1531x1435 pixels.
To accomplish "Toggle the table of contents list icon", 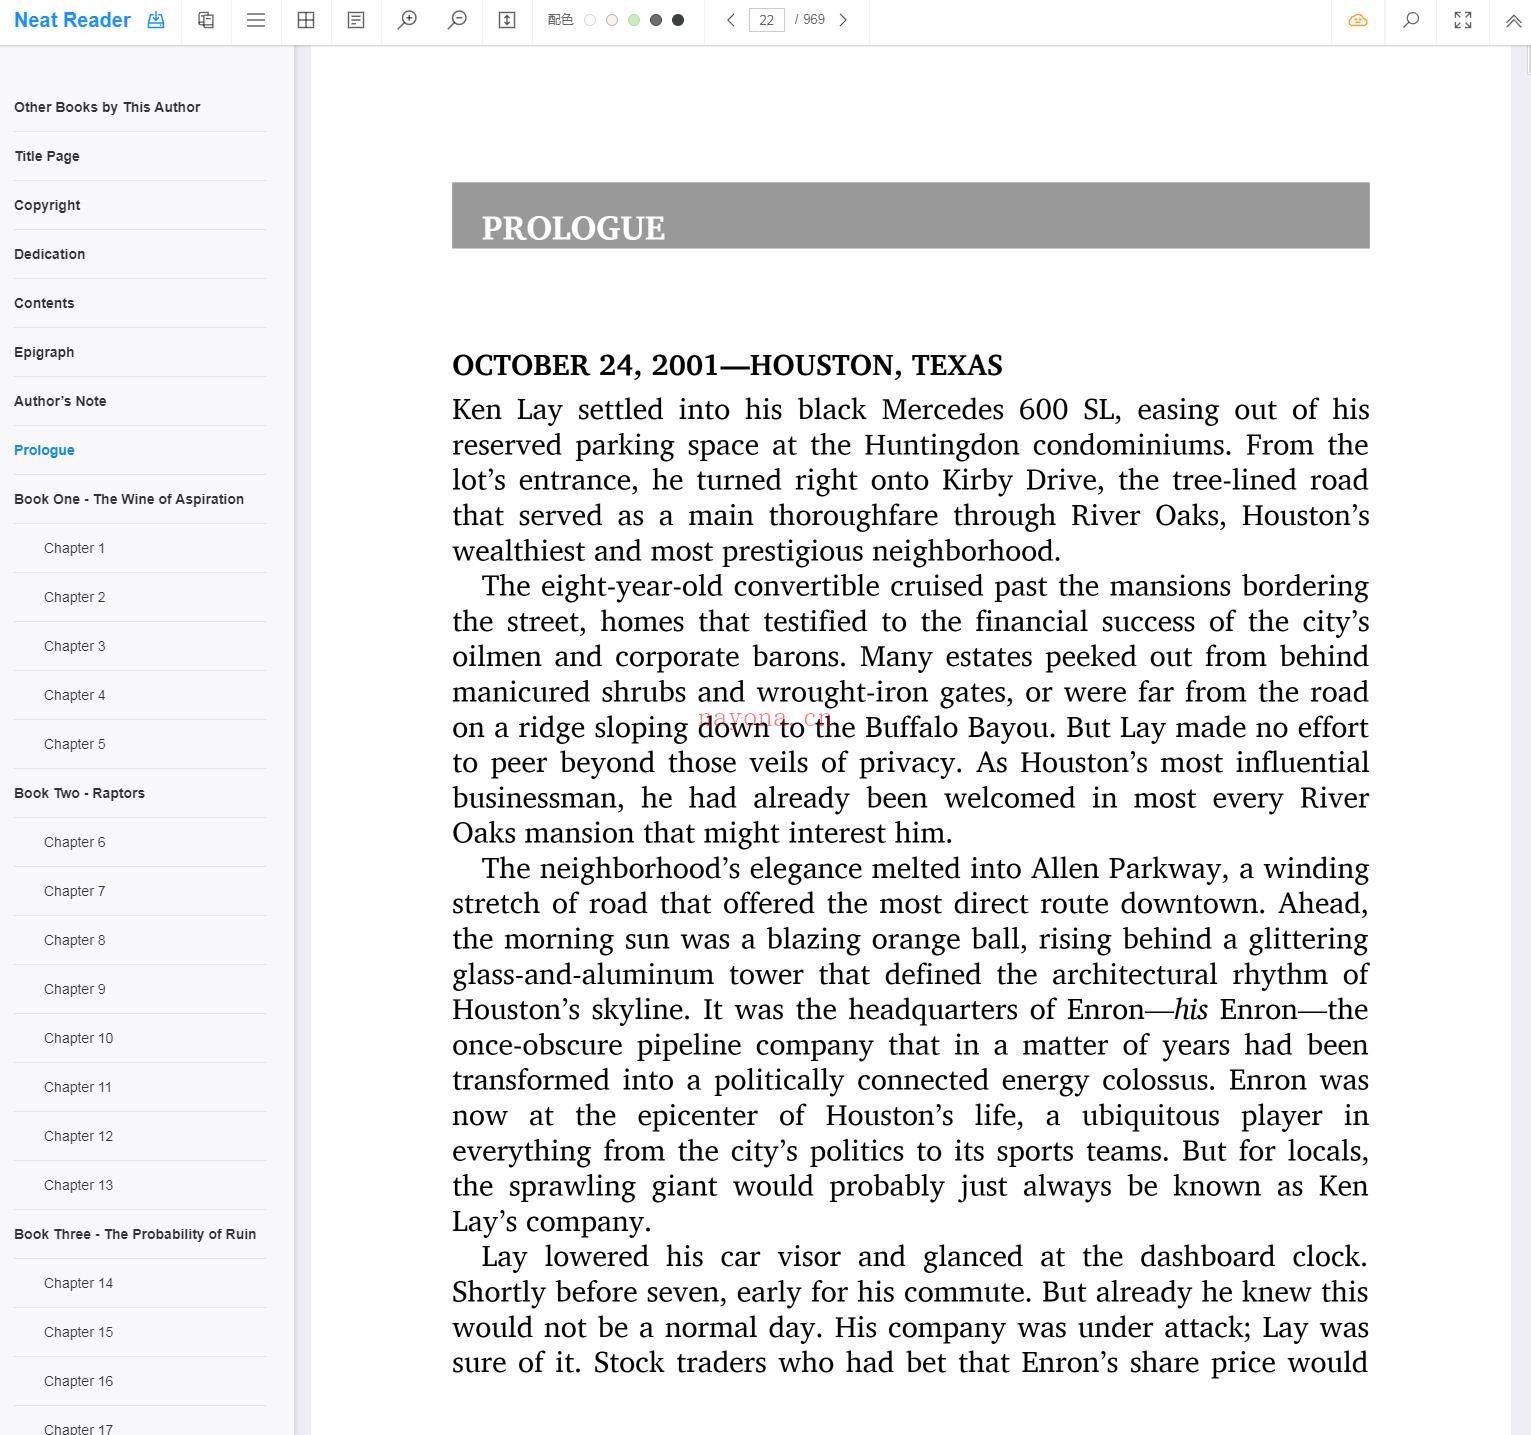I will click(x=256, y=20).
